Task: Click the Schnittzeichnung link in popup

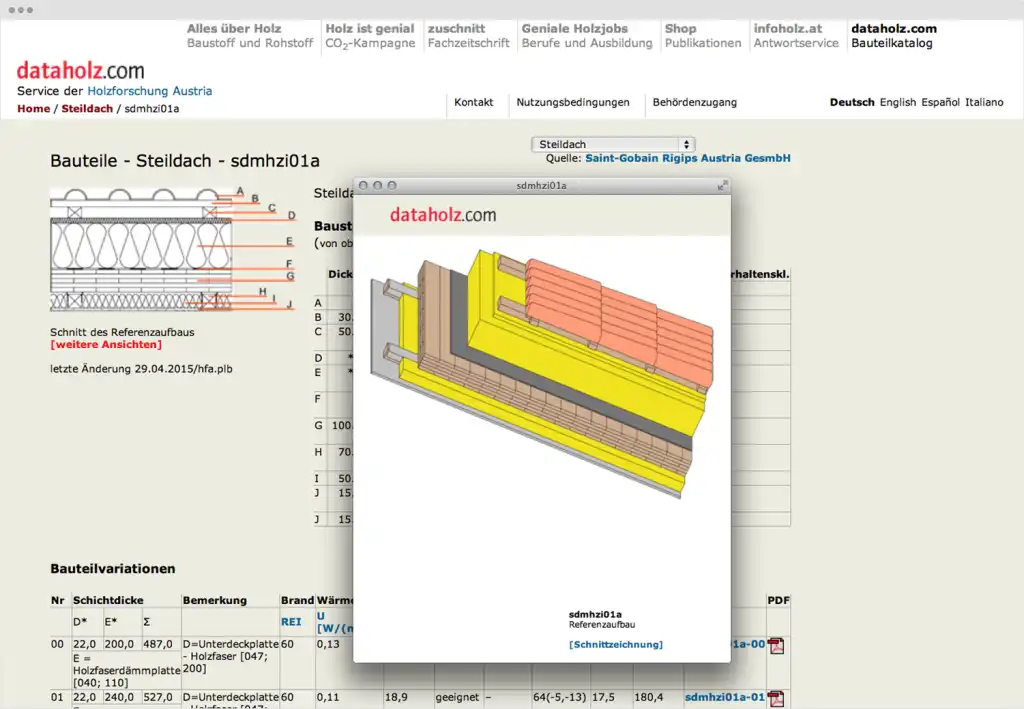Action: [615, 645]
